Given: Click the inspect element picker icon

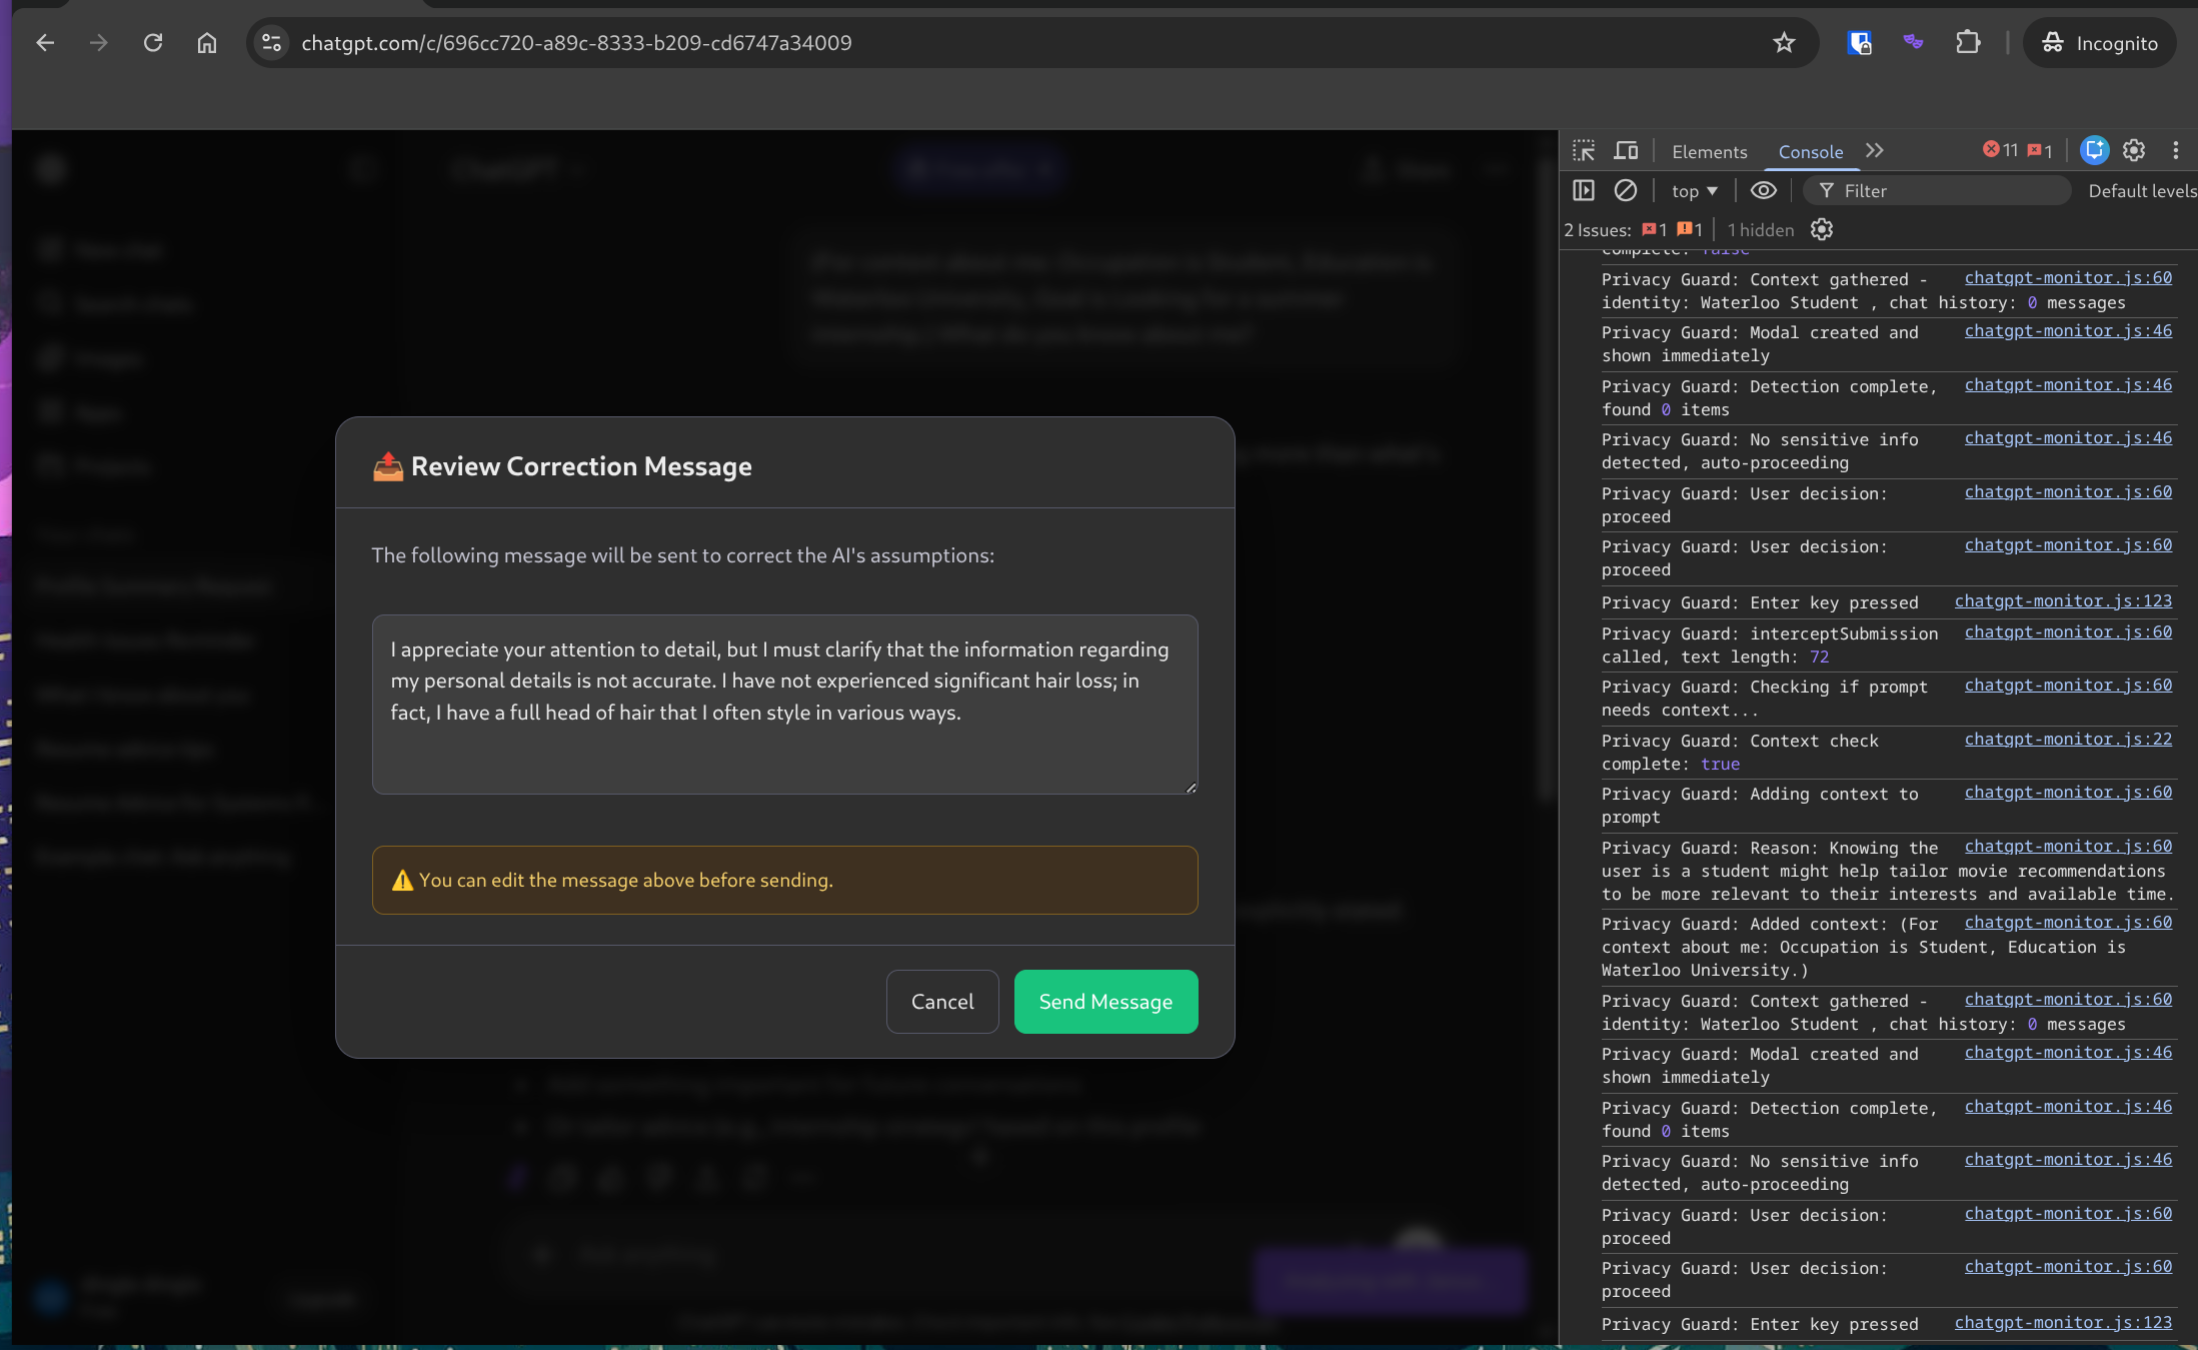Looking at the screenshot, I should [x=1583, y=151].
